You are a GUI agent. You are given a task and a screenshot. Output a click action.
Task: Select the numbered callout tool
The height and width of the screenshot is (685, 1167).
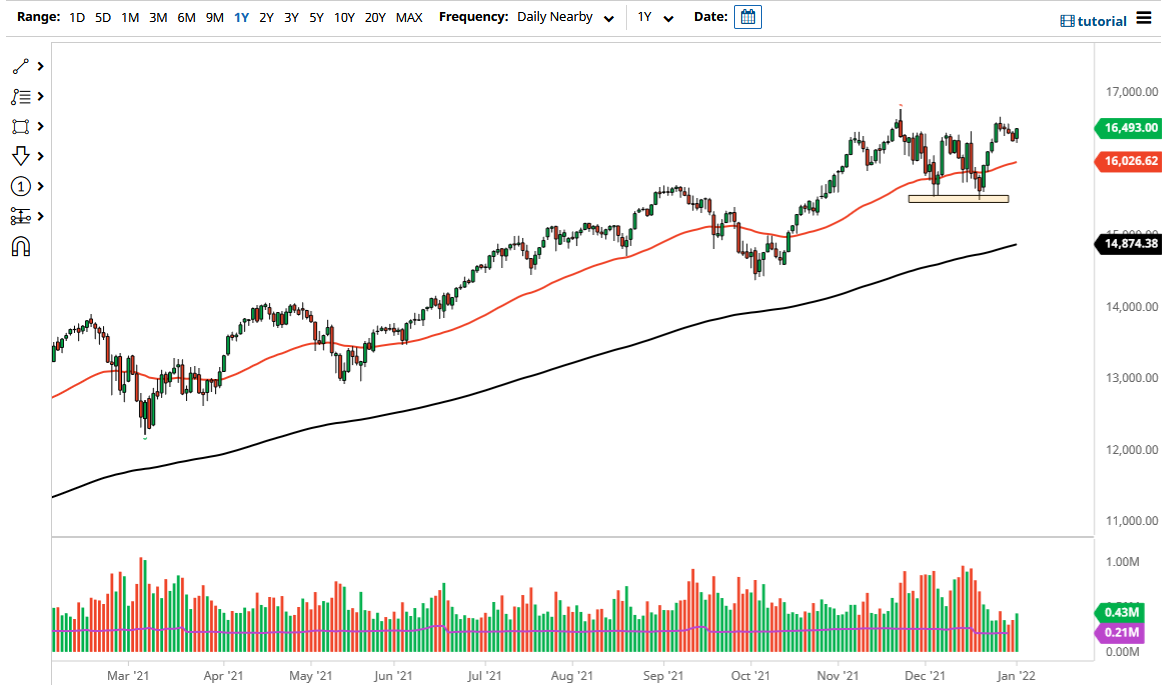point(21,186)
